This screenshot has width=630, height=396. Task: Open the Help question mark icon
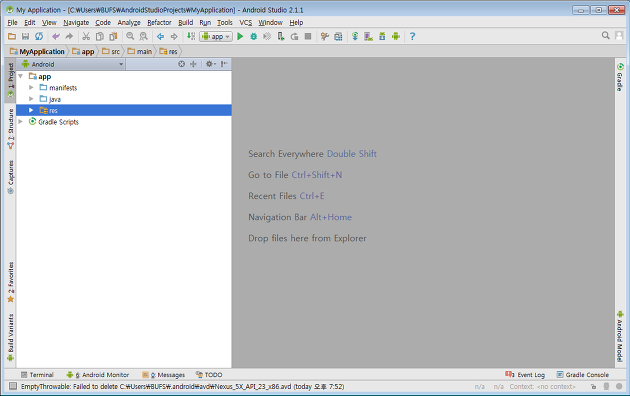(412, 37)
